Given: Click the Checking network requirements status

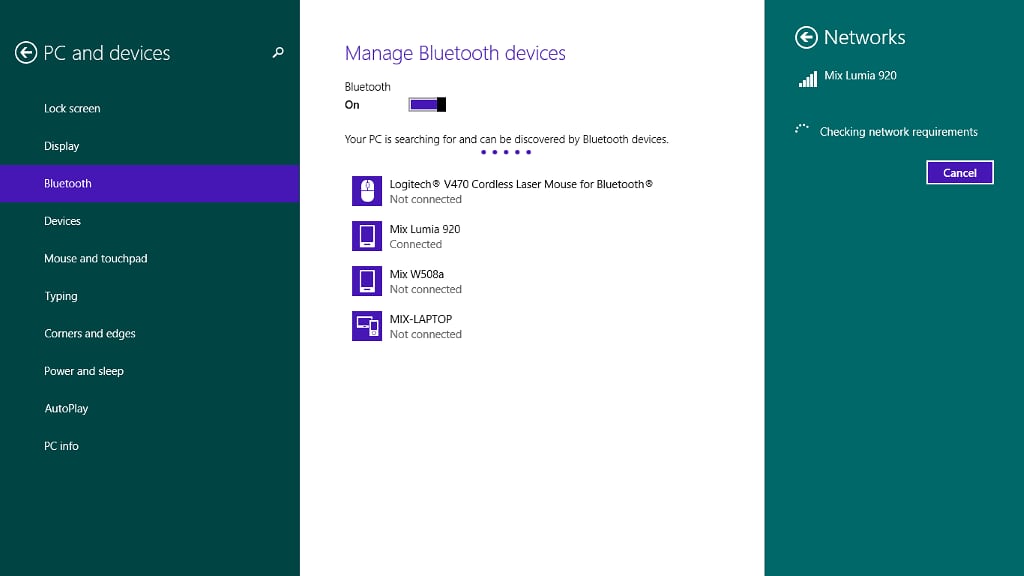Looking at the screenshot, I should pyautogui.click(x=898, y=132).
